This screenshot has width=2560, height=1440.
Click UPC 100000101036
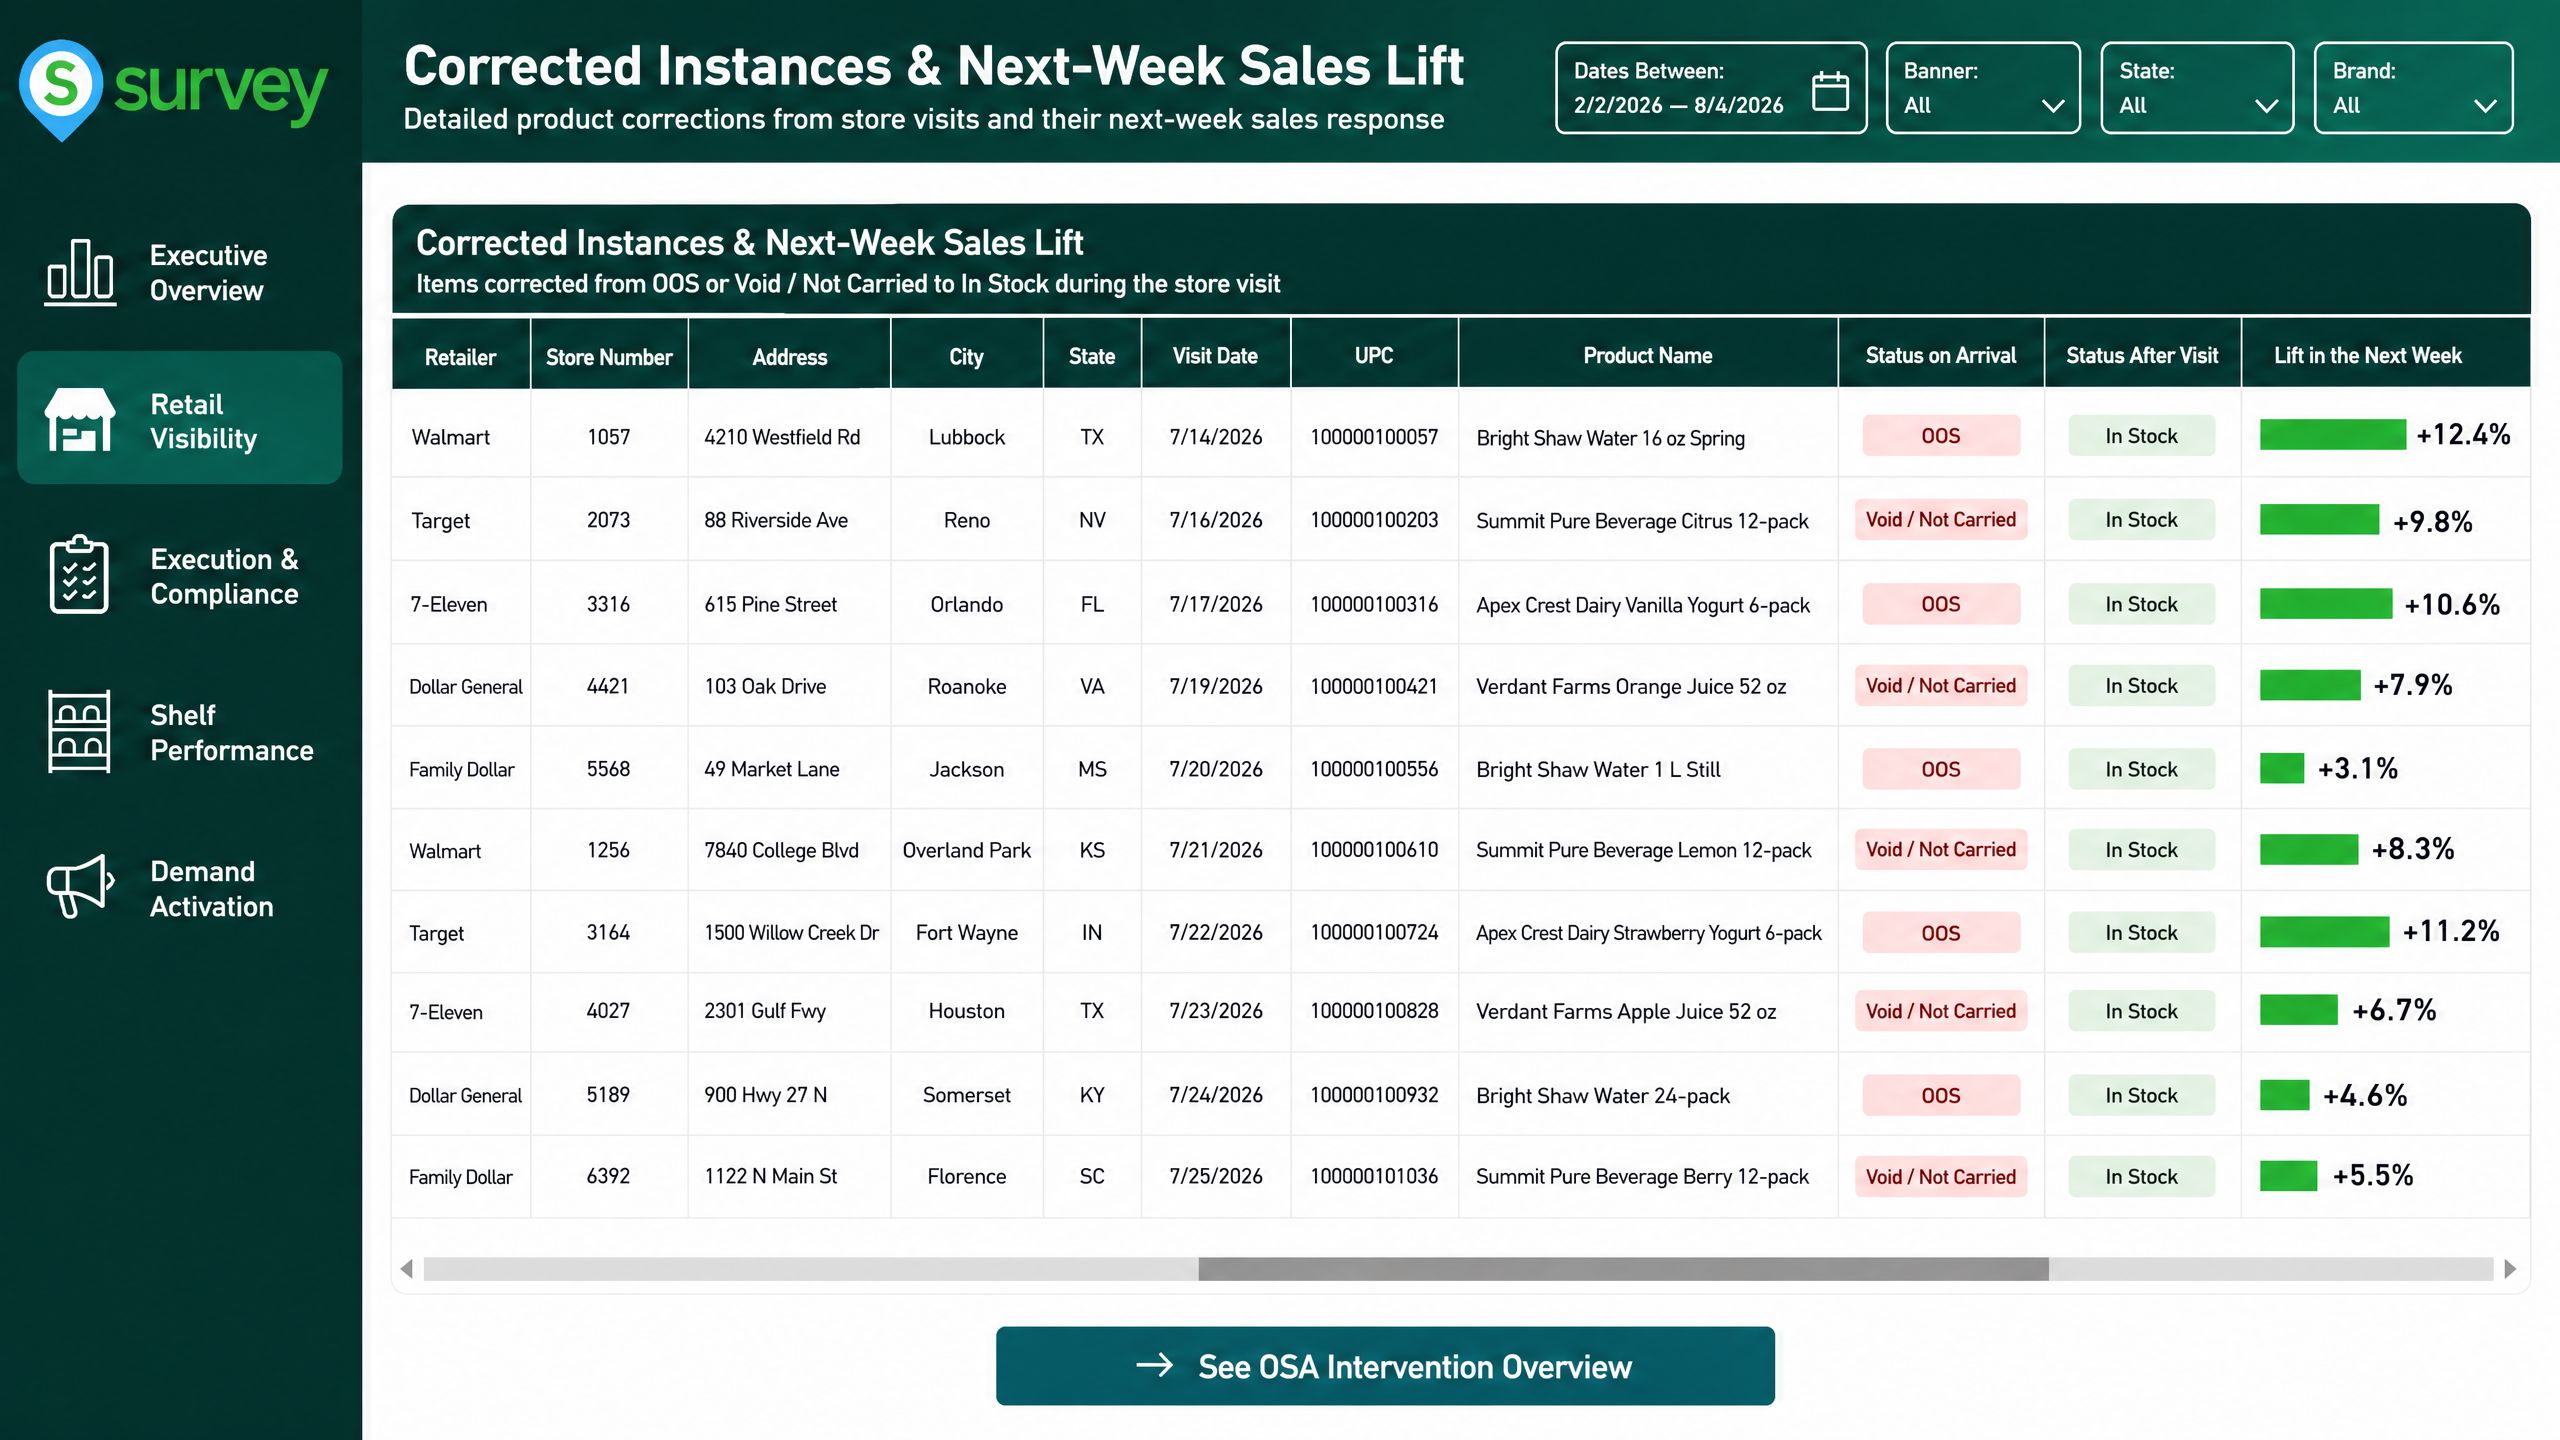pos(1374,1176)
